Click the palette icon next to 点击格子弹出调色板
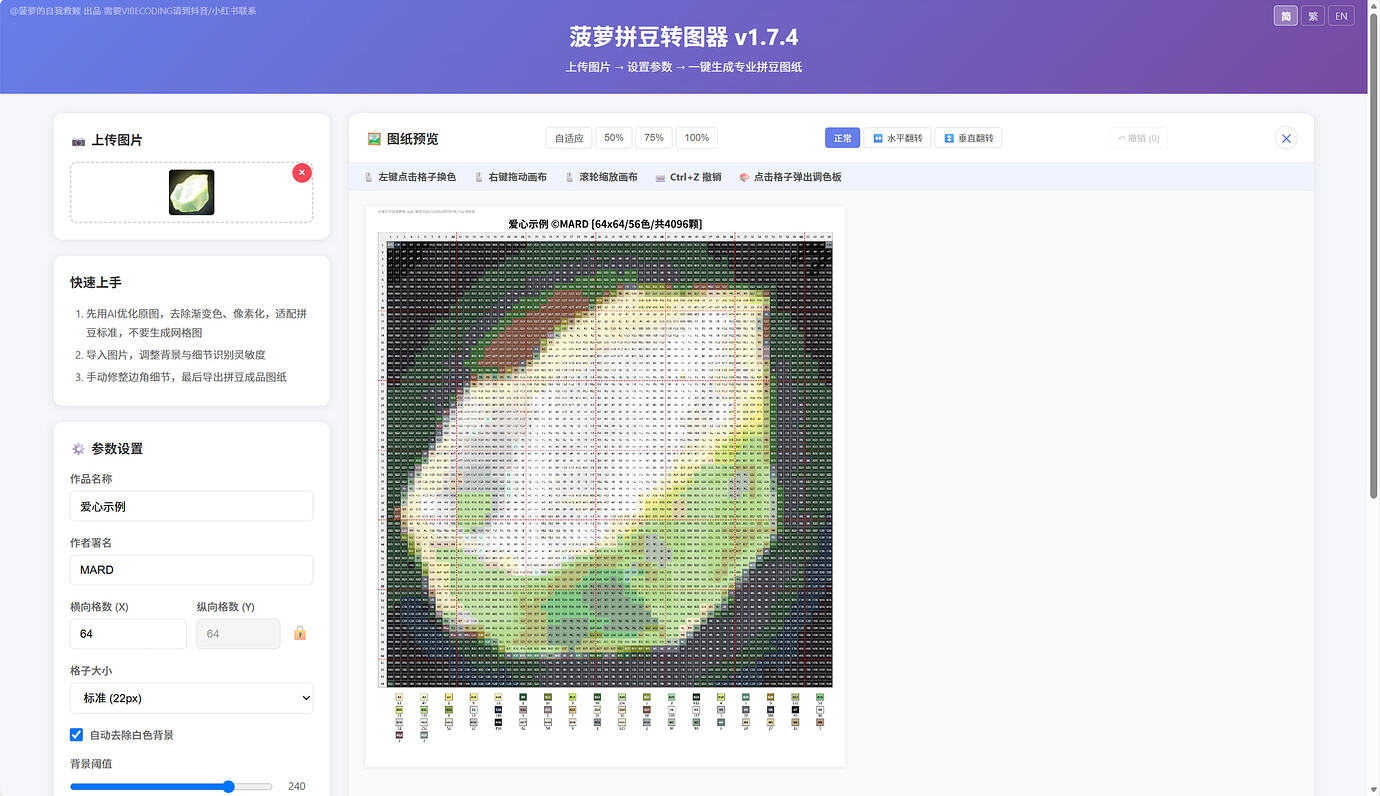This screenshot has height=796, width=1380. point(744,177)
